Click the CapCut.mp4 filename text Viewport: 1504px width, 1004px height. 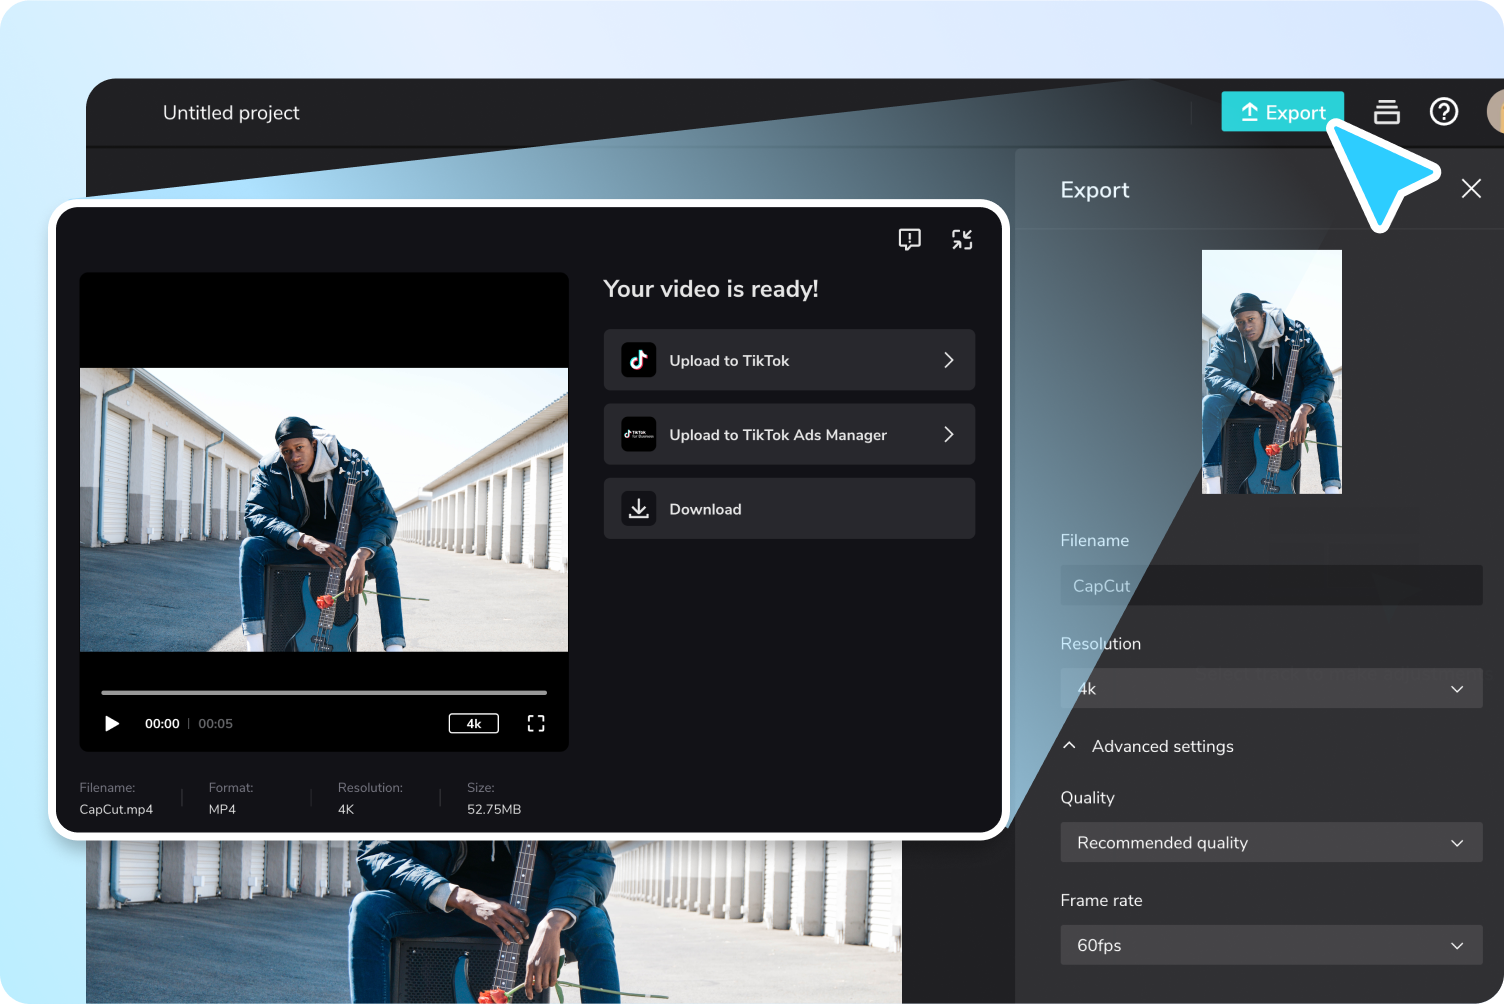pos(116,809)
